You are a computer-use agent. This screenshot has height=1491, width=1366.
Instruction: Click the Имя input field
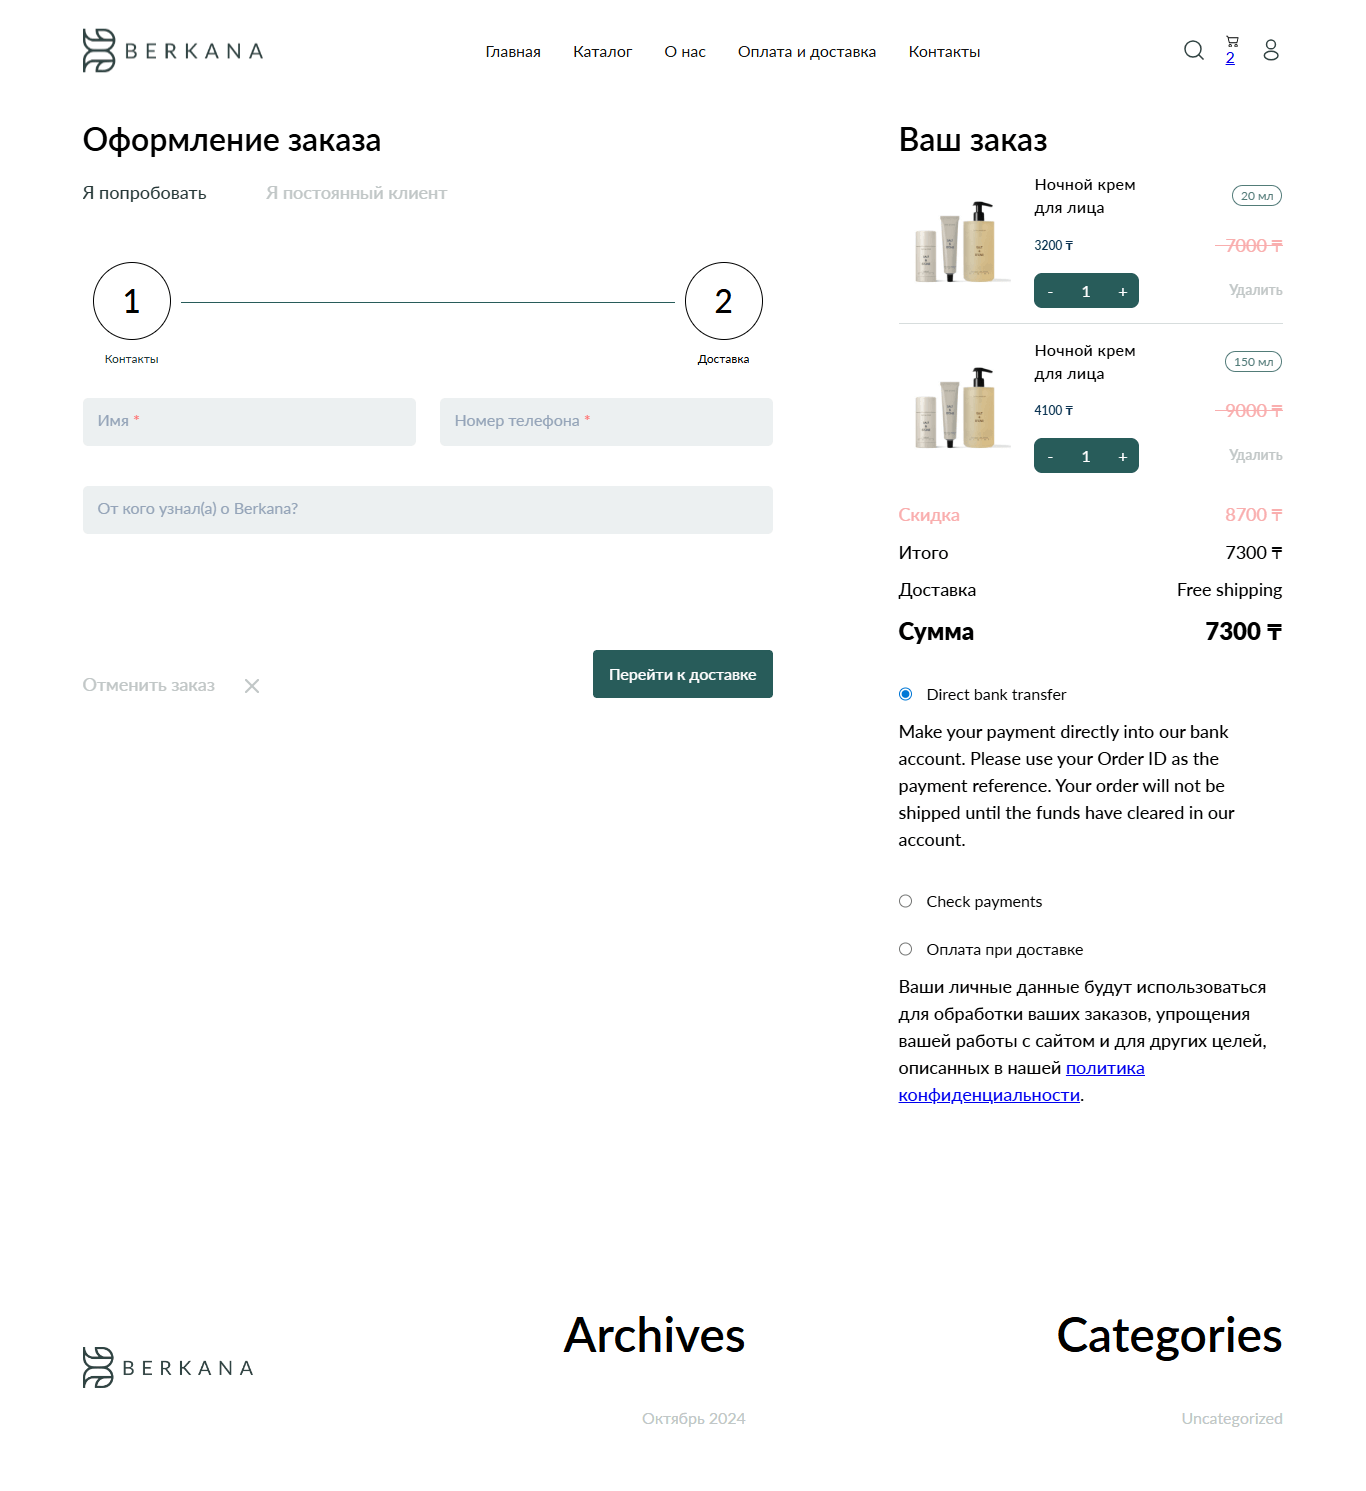(x=249, y=422)
